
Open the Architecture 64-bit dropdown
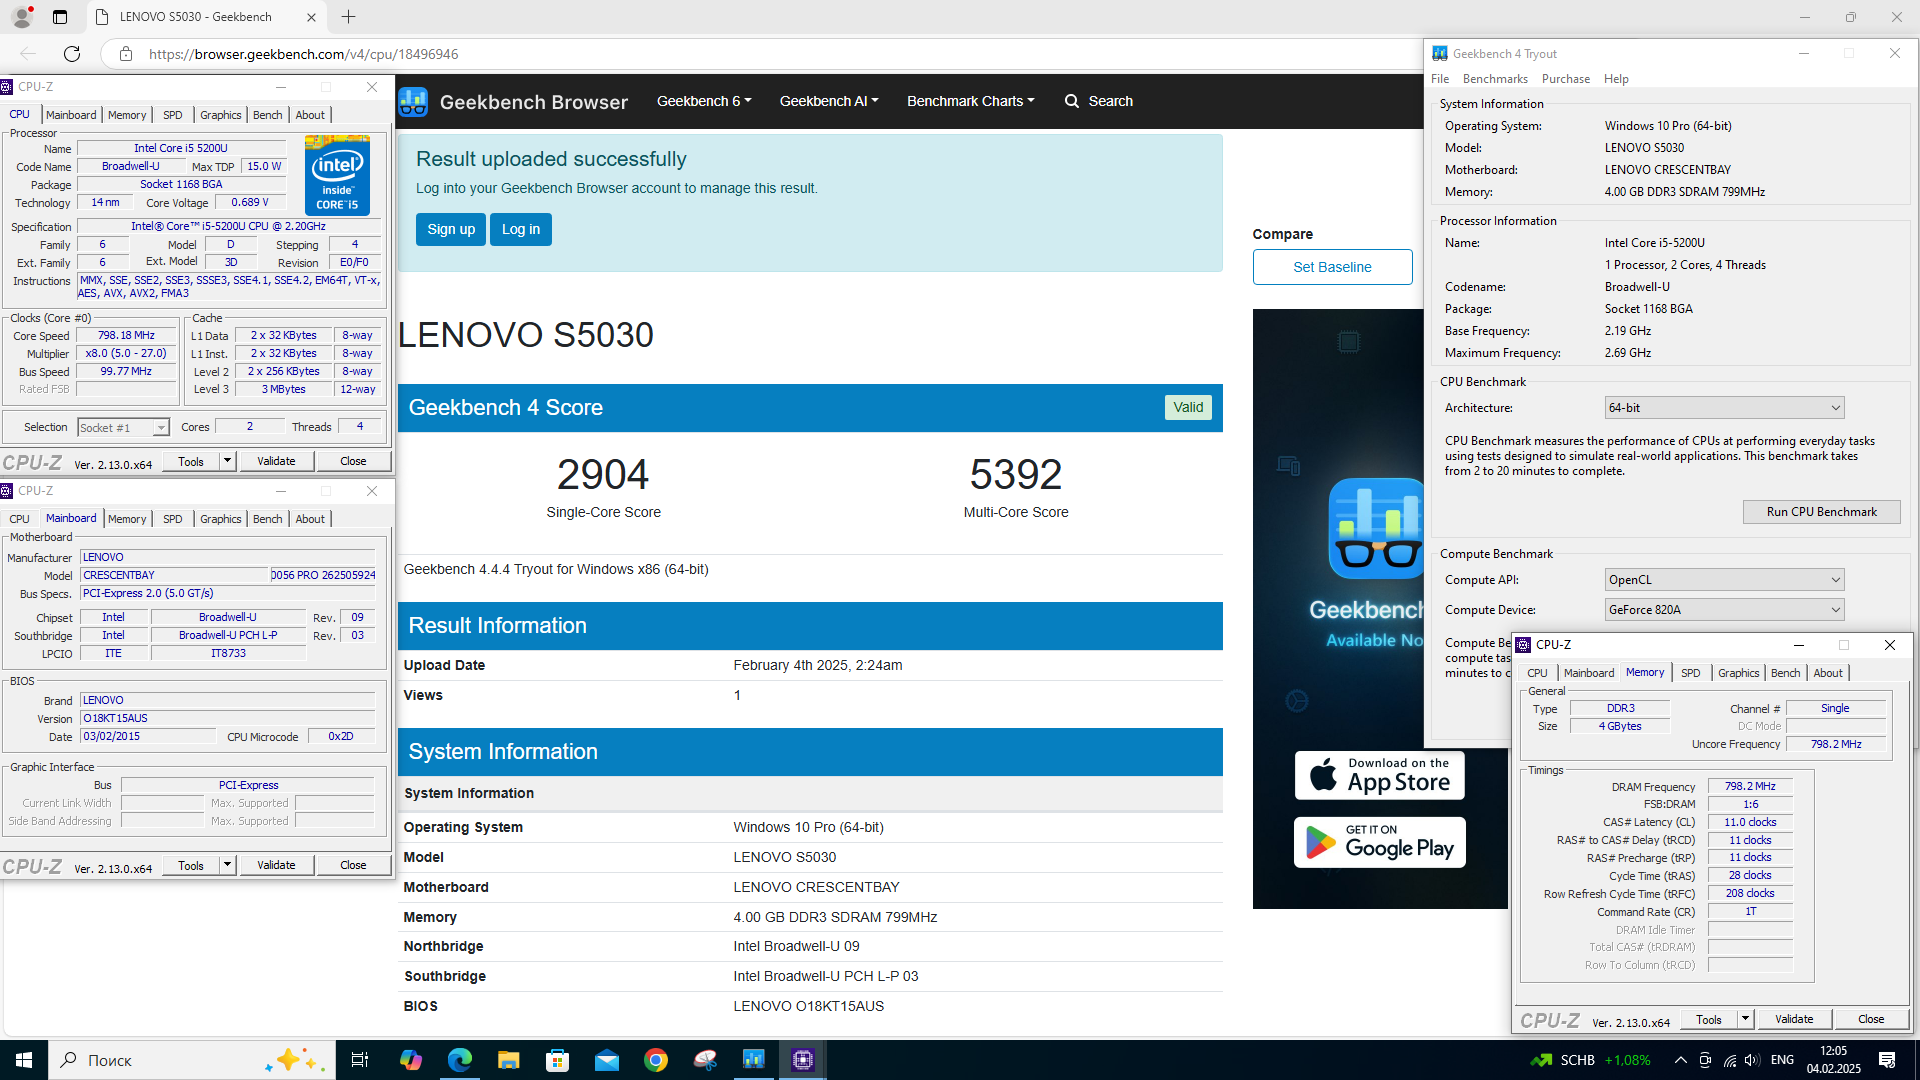pos(1724,408)
